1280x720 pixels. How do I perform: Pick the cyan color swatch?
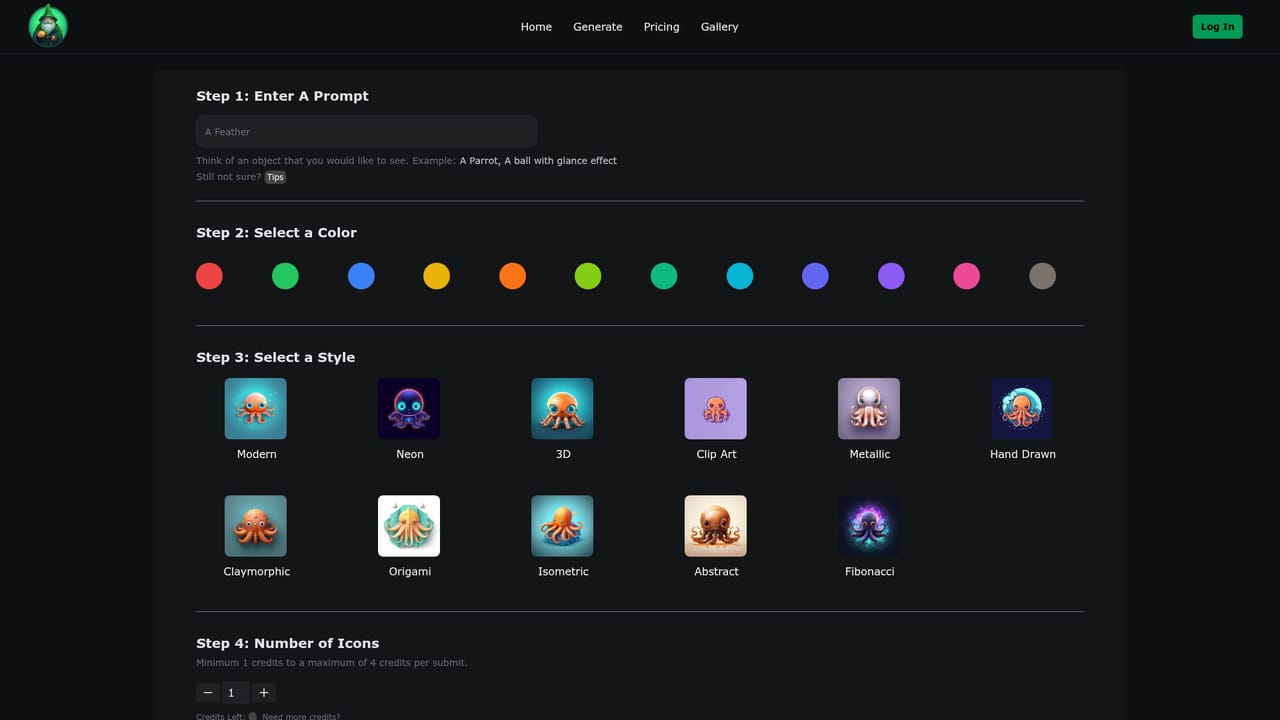(x=740, y=276)
